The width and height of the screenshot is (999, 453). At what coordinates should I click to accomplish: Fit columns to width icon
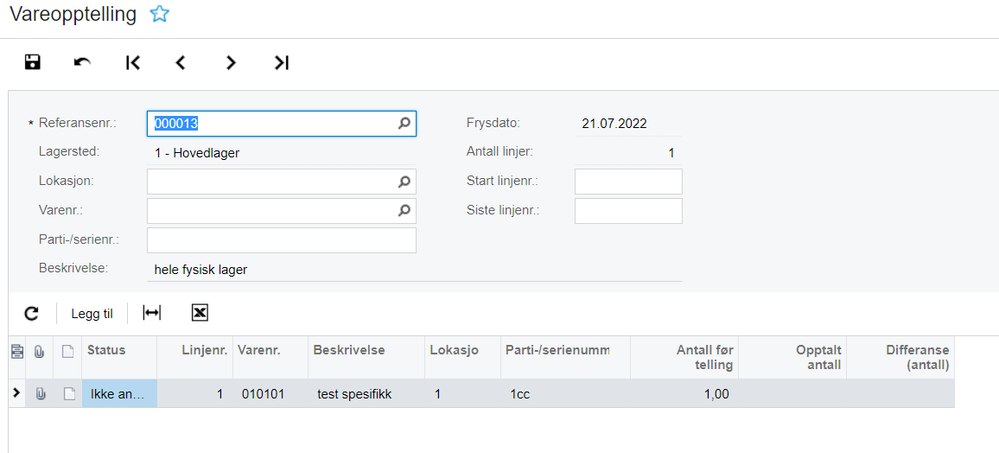tap(152, 312)
